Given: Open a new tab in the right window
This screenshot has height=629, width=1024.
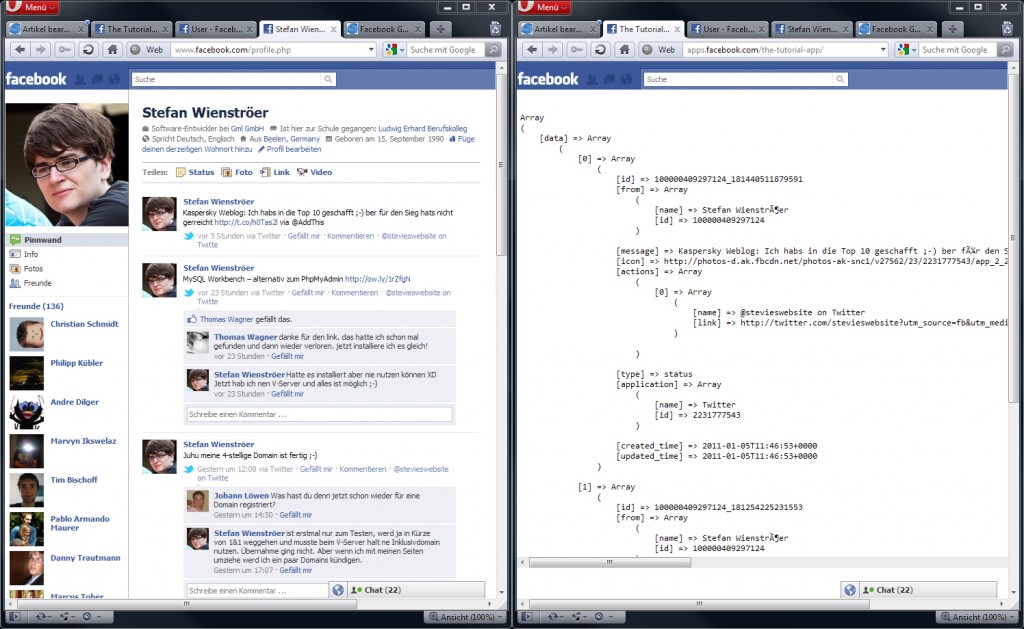Looking at the screenshot, I should (x=953, y=29).
